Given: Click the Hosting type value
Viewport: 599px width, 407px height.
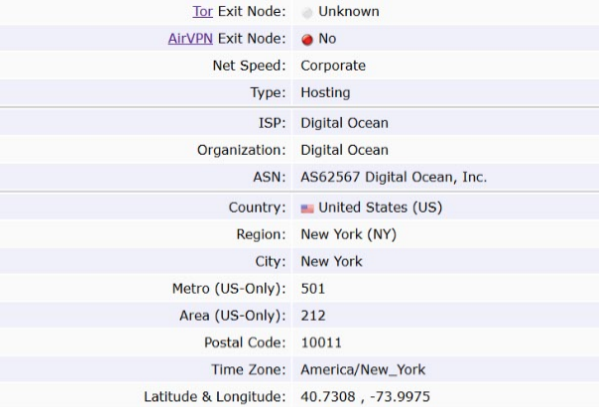Looking at the screenshot, I should tap(325, 93).
